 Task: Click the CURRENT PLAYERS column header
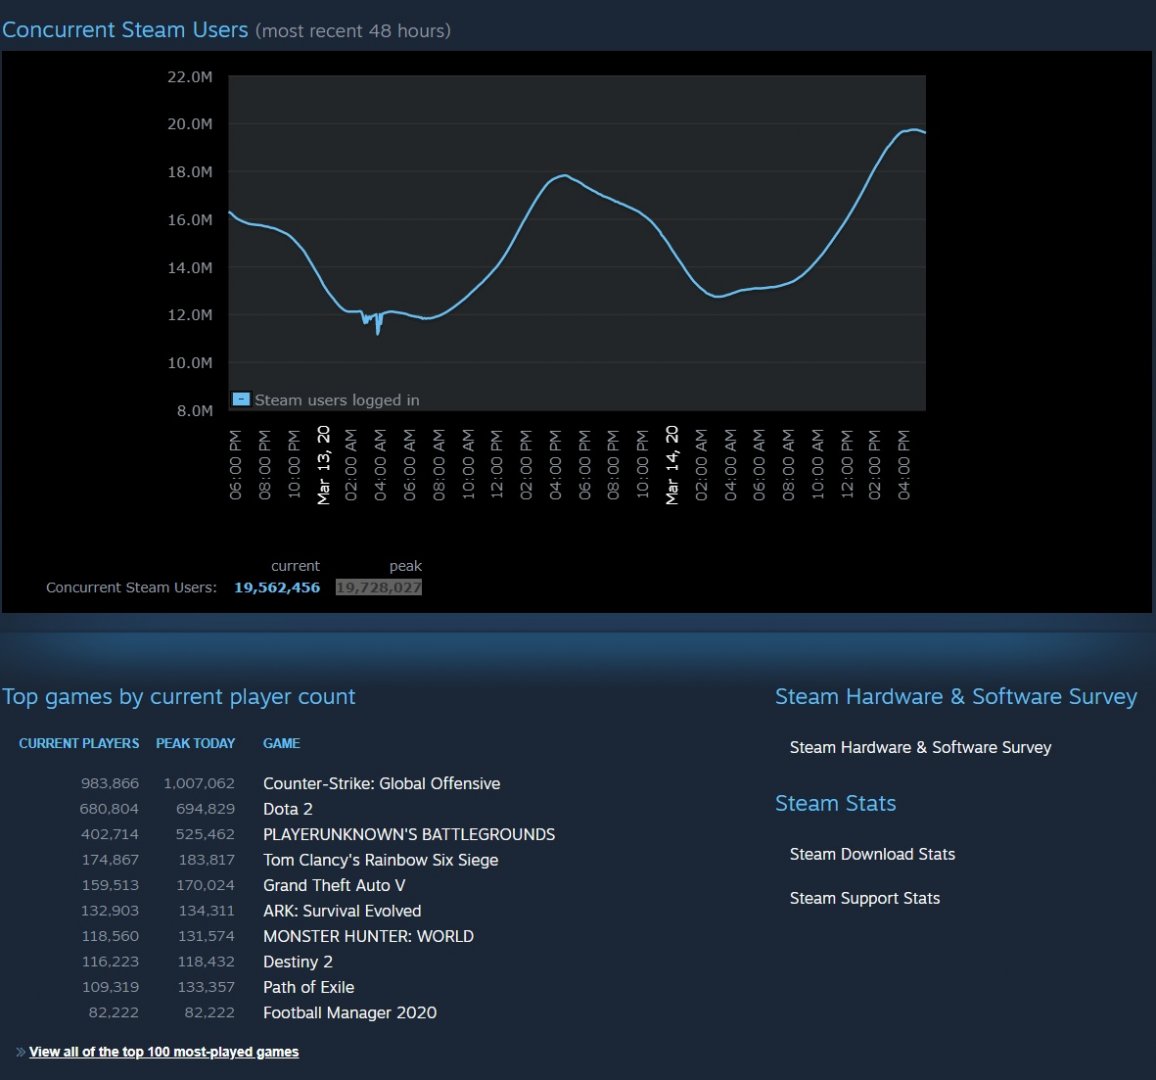[79, 743]
